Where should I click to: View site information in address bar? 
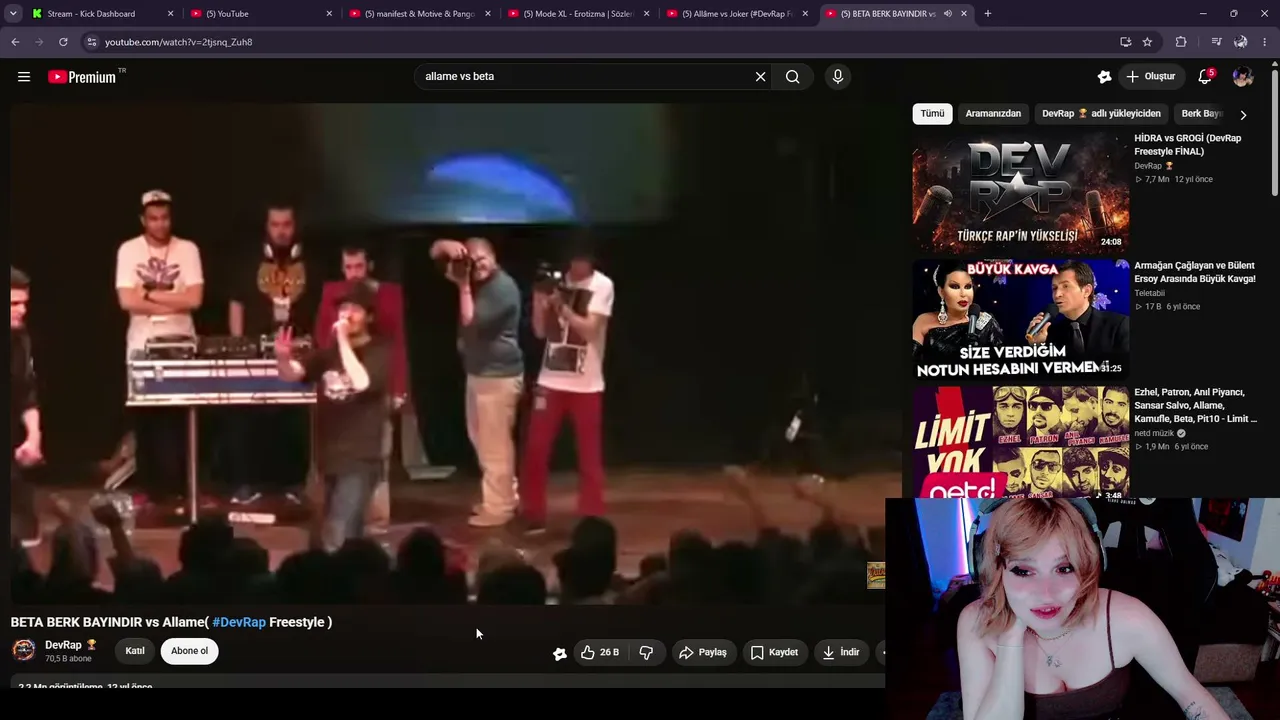click(x=91, y=42)
